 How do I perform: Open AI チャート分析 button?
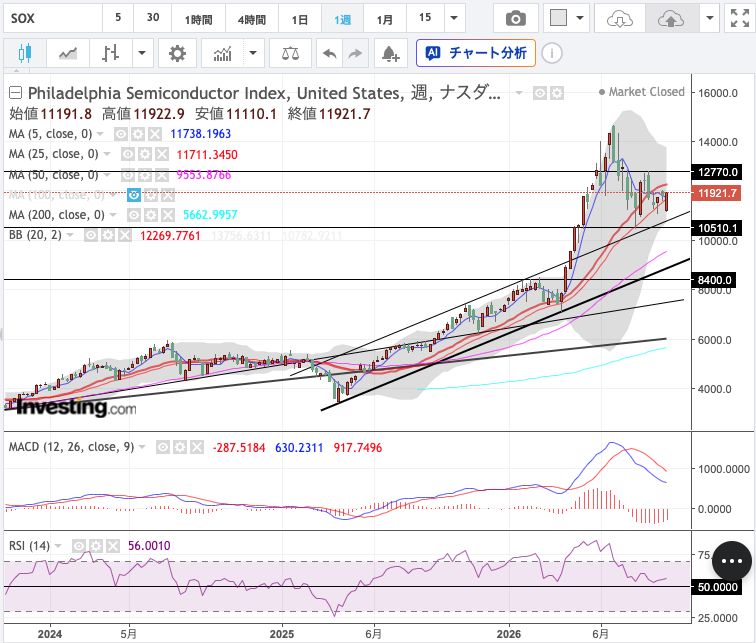click(476, 53)
